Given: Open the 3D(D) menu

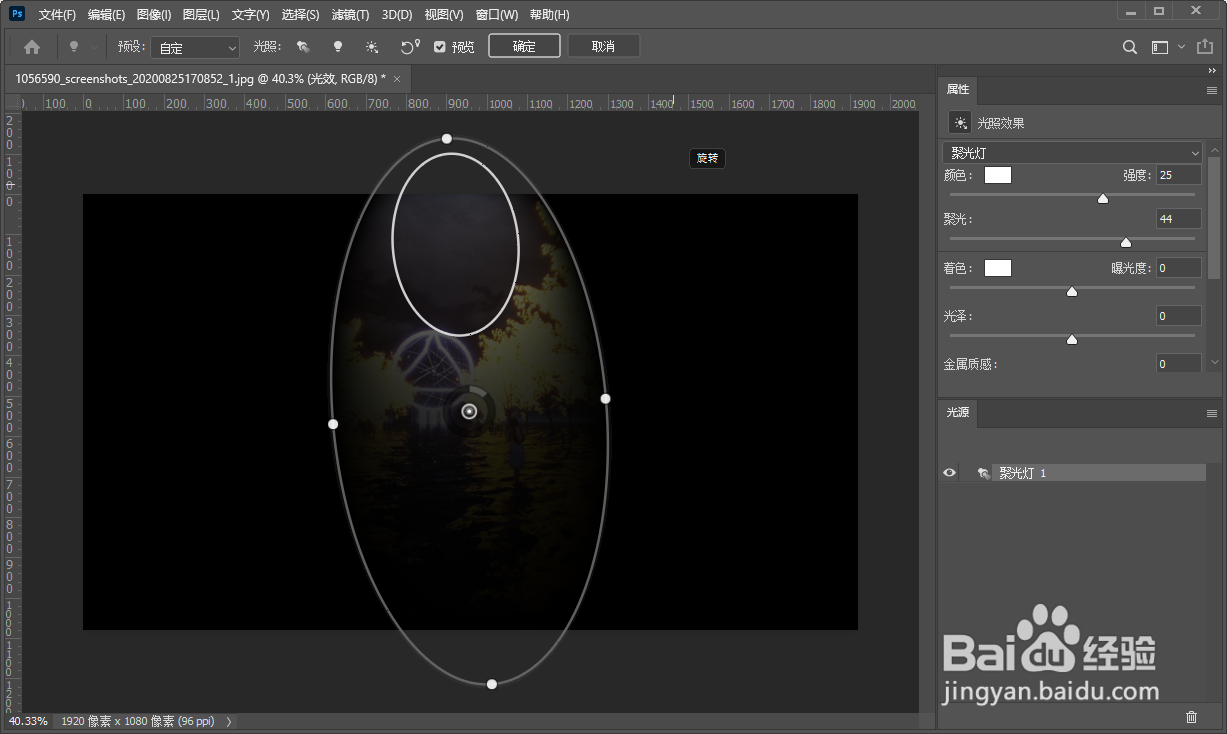Looking at the screenshot, I should [x=397, y=15].
